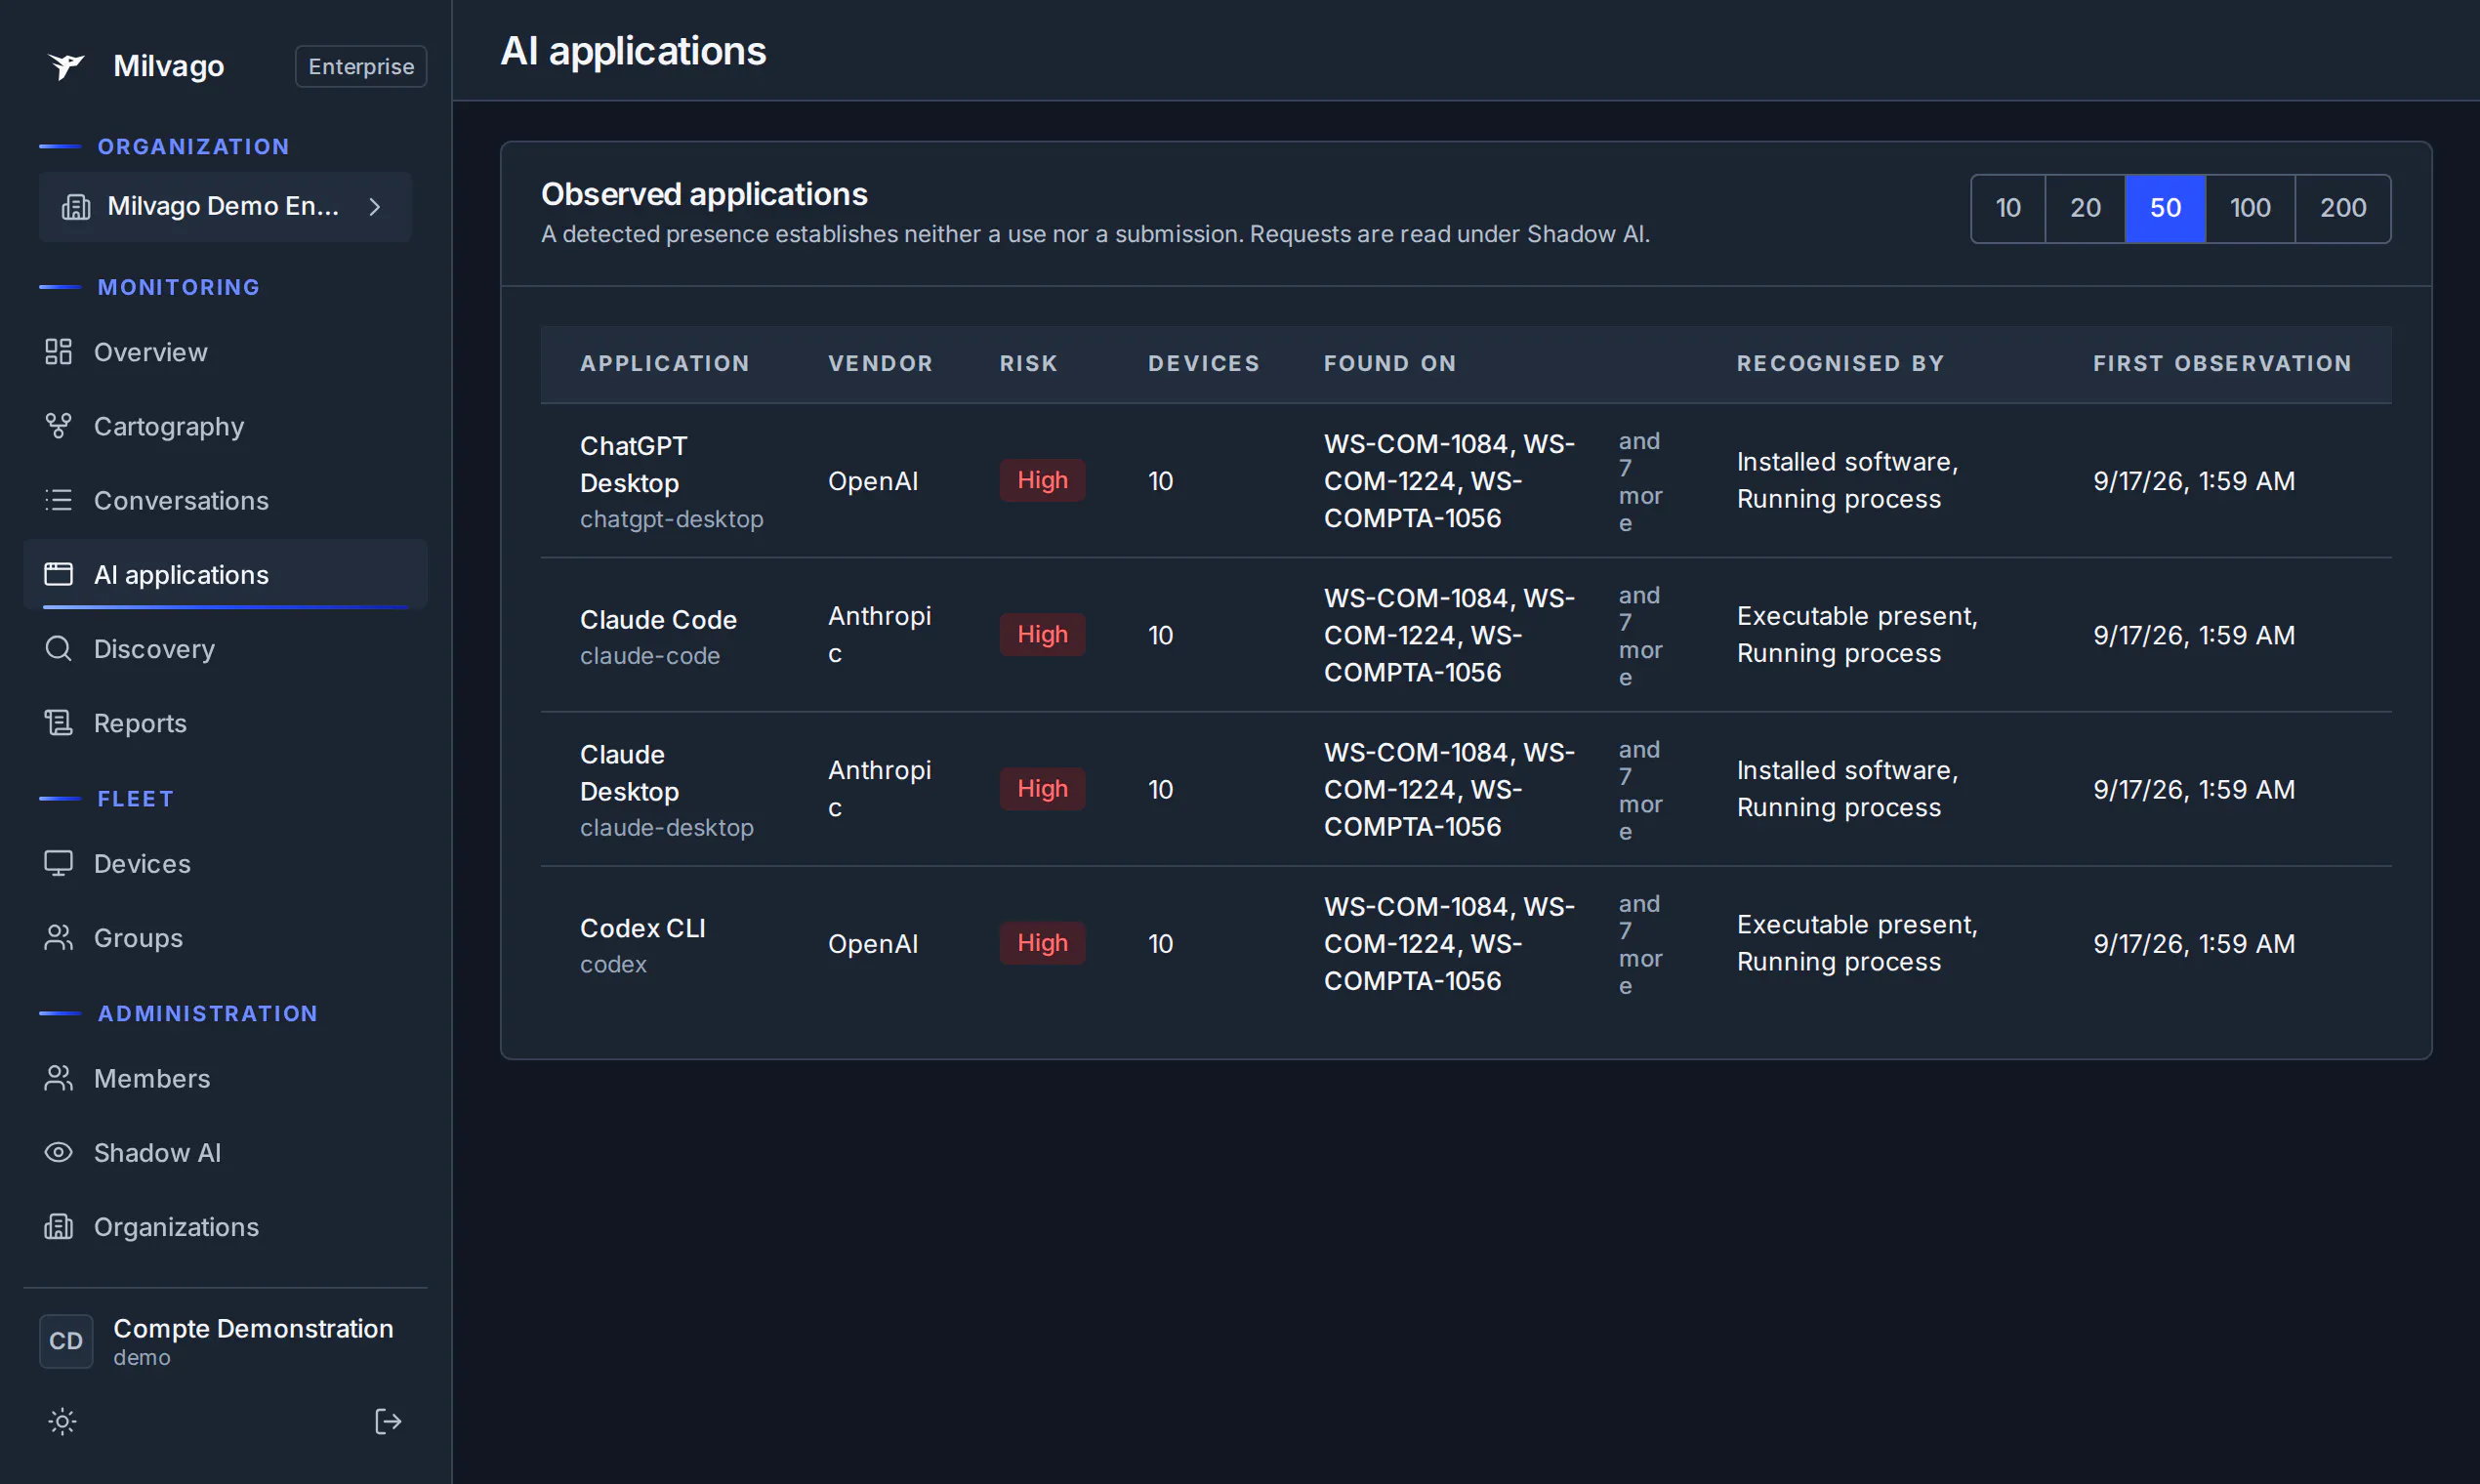Viewport: 2480px width, 1484px height.
Task: Click the Conversations list icon
Action: tap(58, 500)
